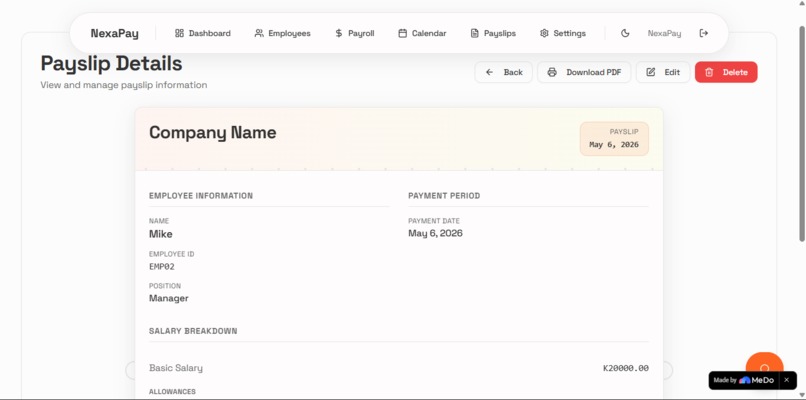Click the page vertical scrollbar
The height and width of the screenshot is (400, 806).
click(x=802, y=134)
